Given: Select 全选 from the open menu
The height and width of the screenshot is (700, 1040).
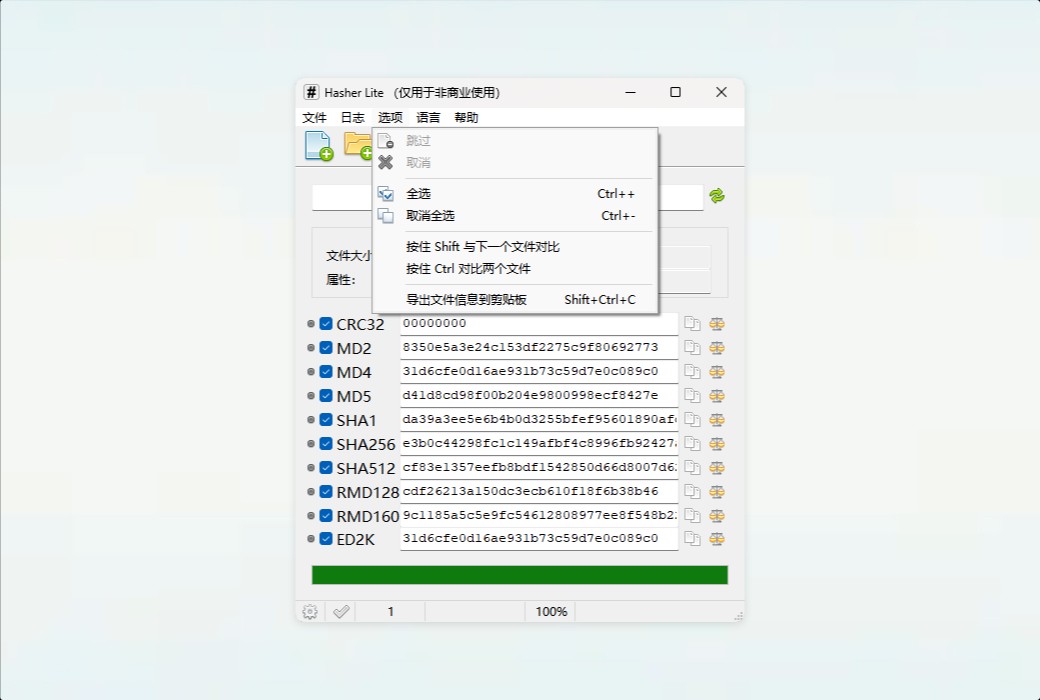Looking at the screenshot, I should 420,193.
